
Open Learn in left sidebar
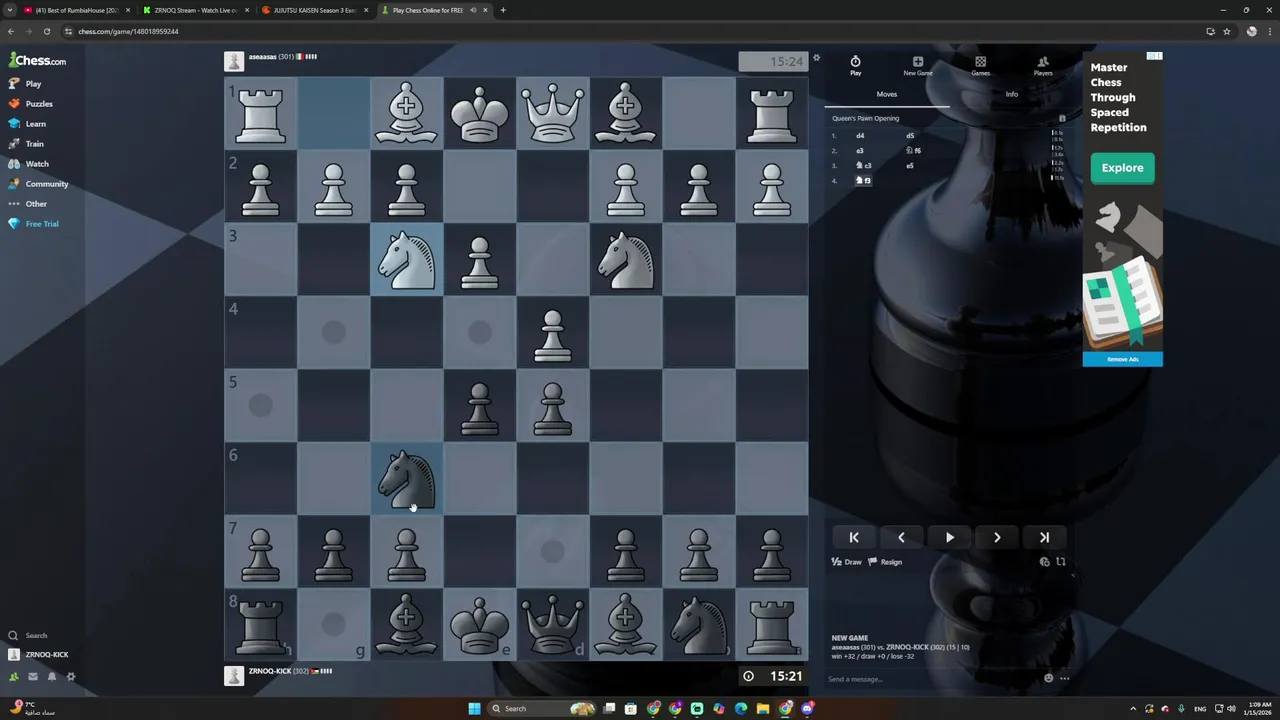pyautogui.click(x=35, y=124)
